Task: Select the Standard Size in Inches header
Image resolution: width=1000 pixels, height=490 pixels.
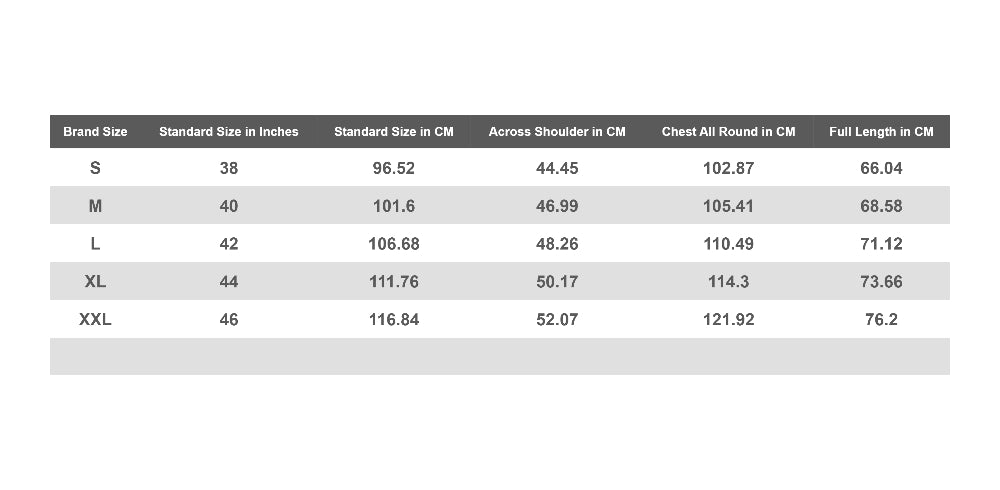Action: coord(228,131)
